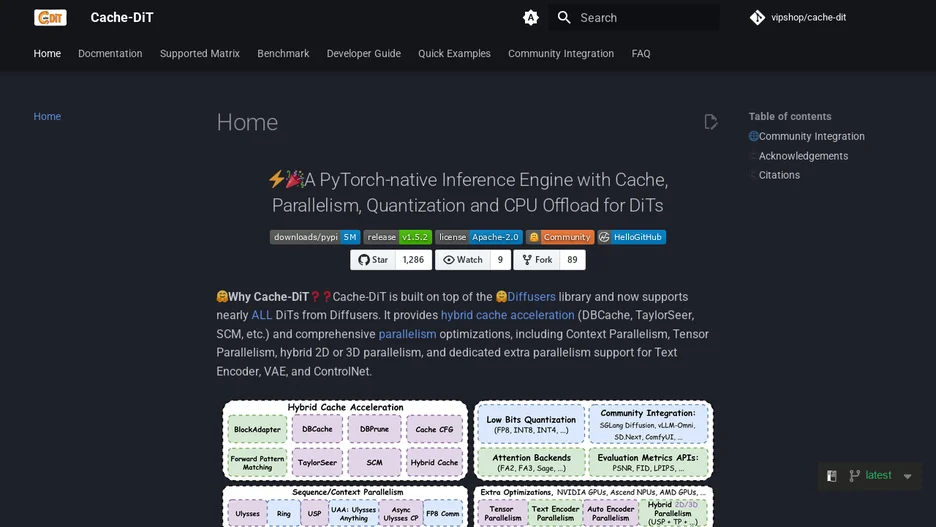Open the hybrid cache acceleration link

(507, 315)
